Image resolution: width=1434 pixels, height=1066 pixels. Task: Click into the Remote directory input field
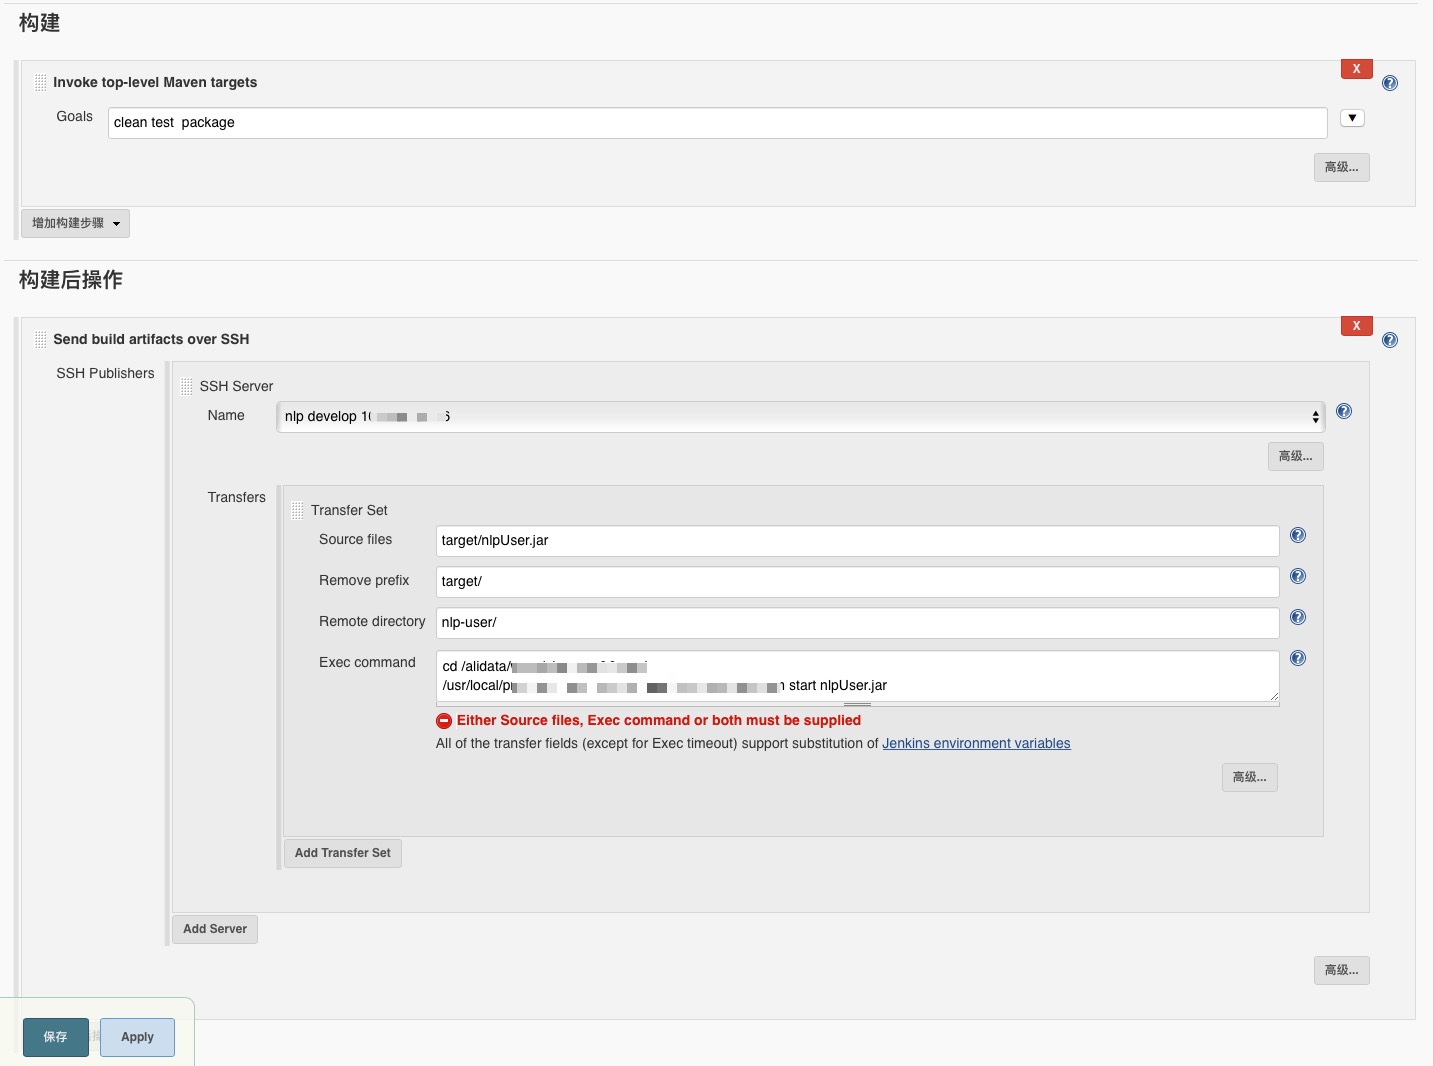point(857,622)
